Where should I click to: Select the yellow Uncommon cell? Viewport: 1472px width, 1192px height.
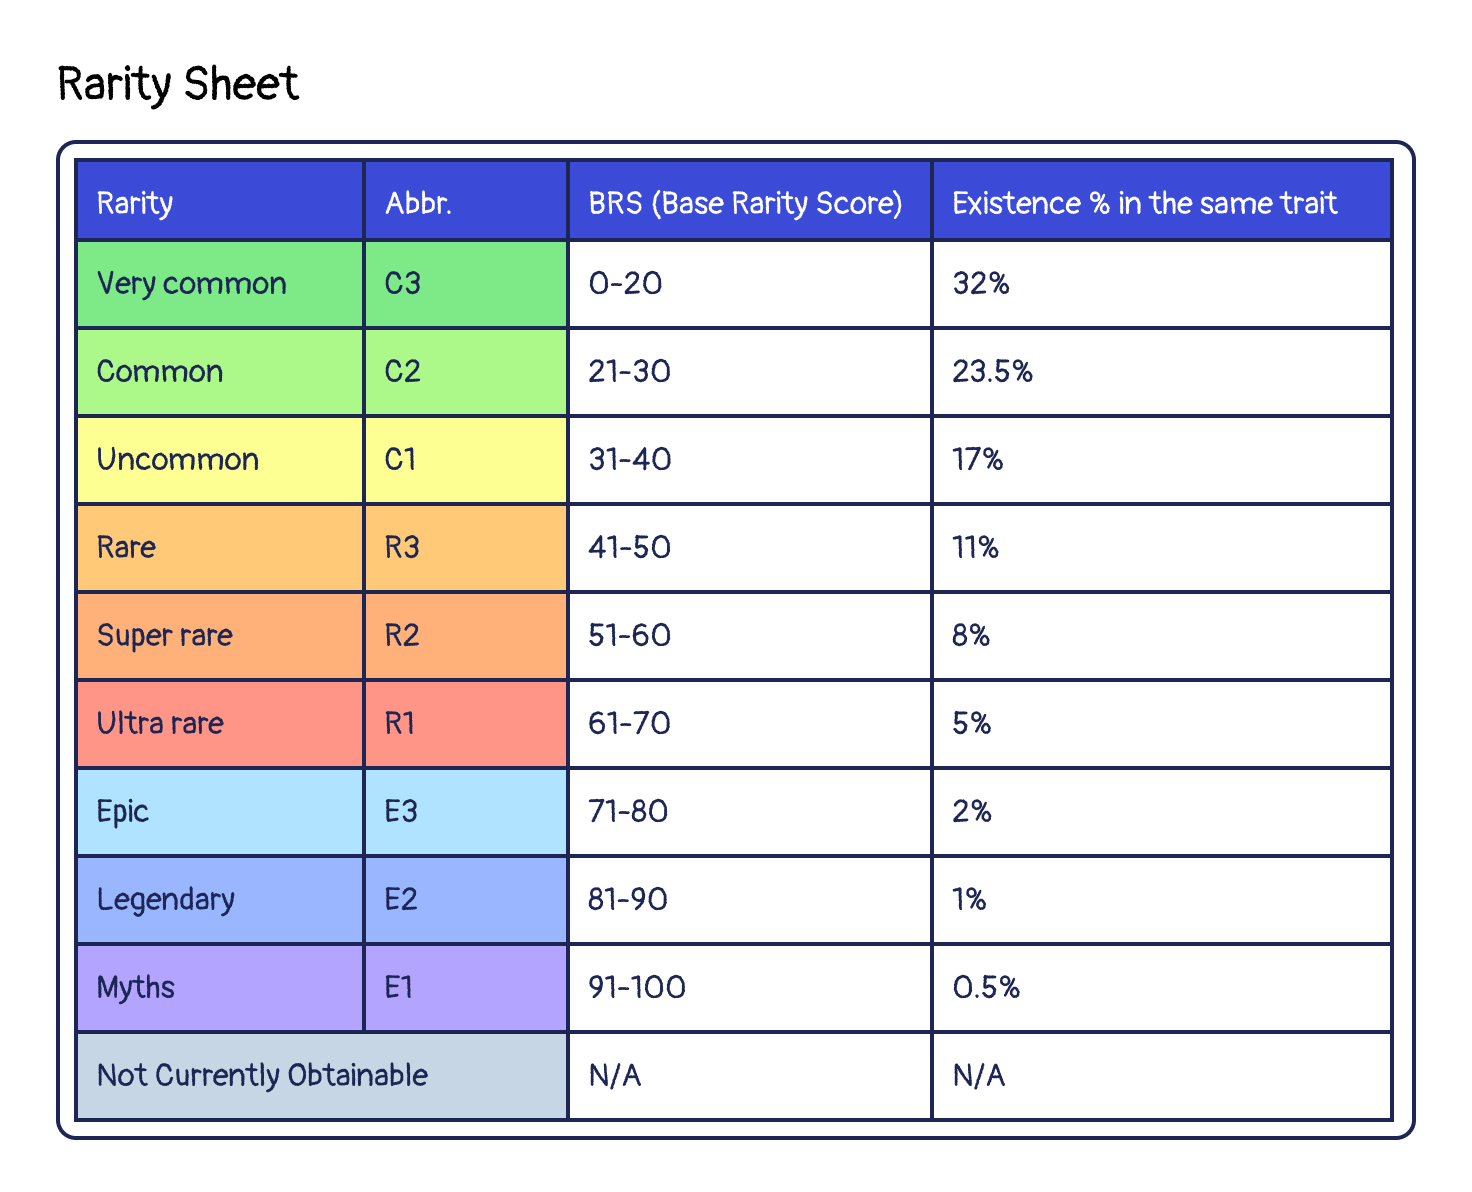point(220,460)
